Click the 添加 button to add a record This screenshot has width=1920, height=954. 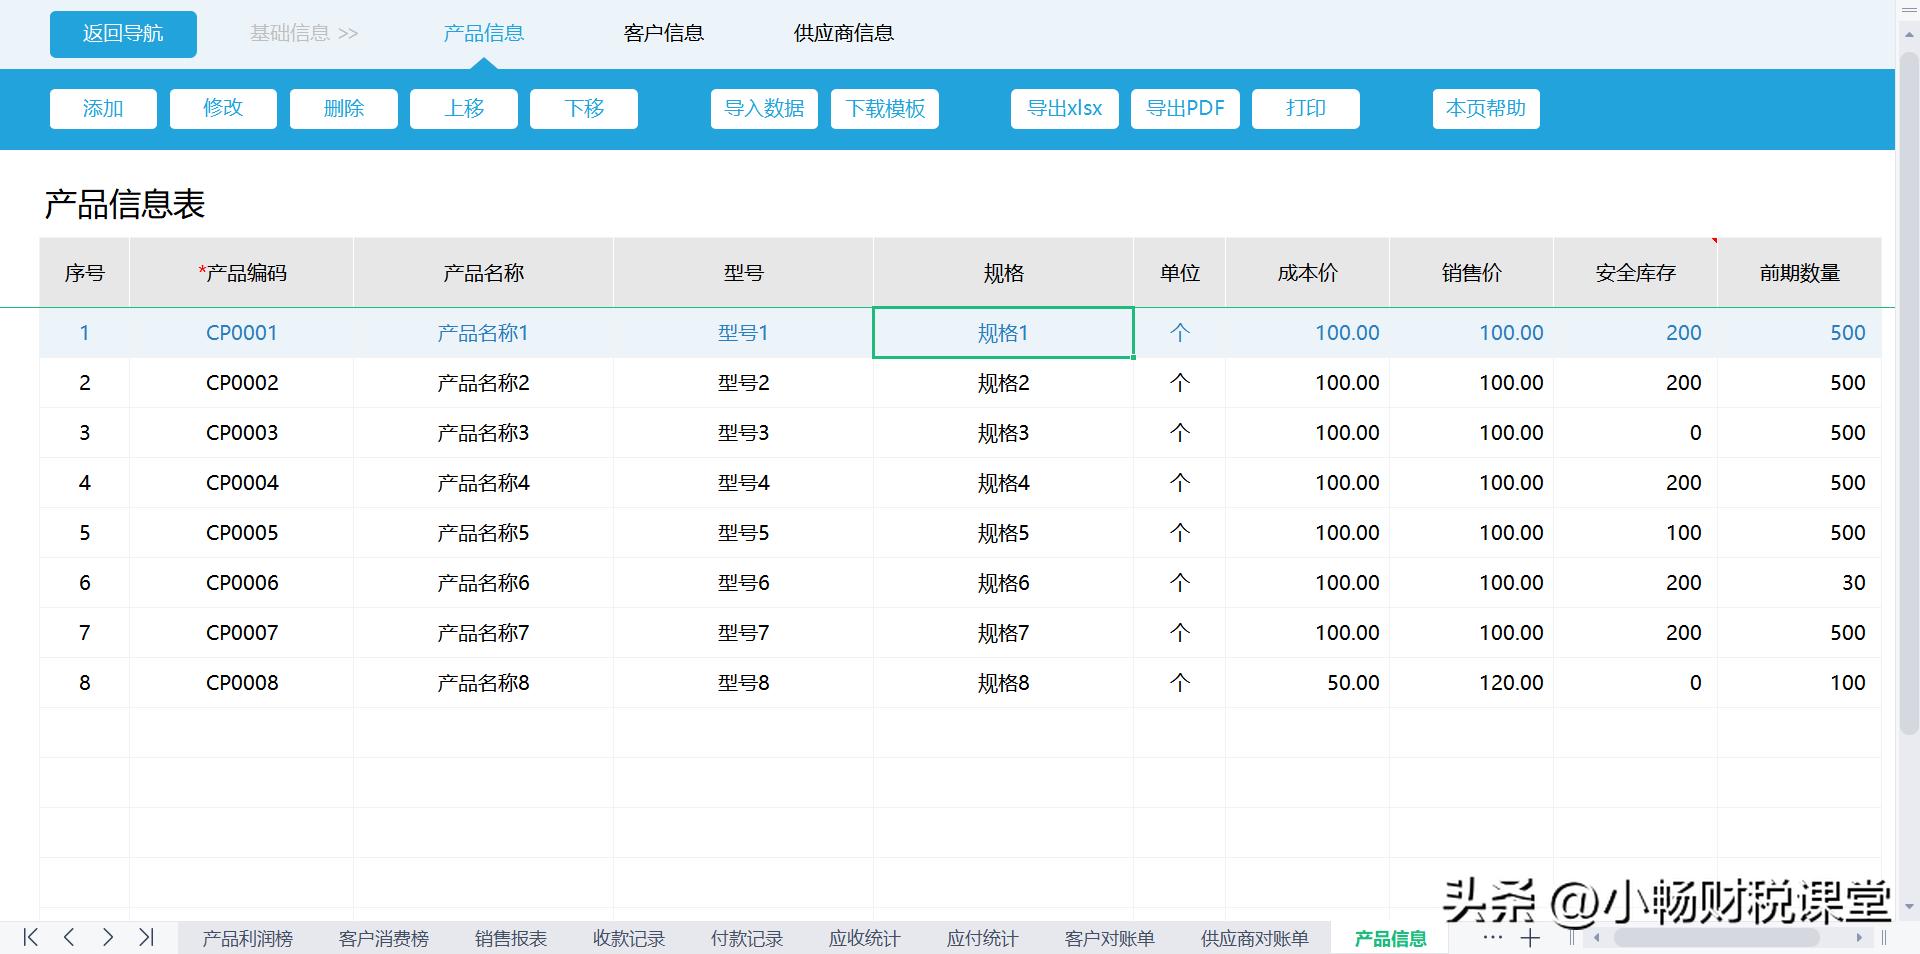[x=102, y=108]
